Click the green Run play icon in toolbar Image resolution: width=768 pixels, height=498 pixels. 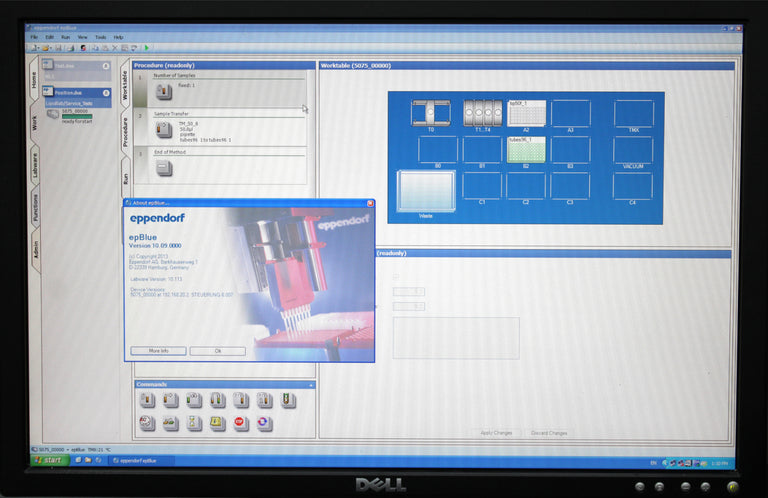pyautogui.click(x=147, y=48)
